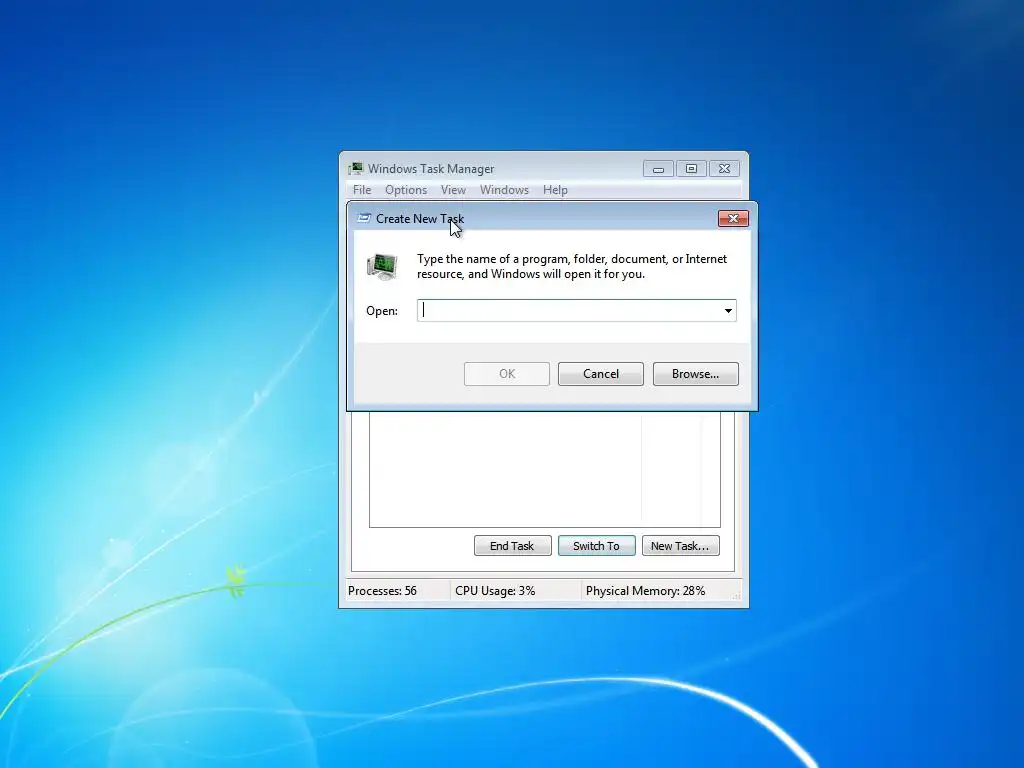Cancel the Create New Task dialog
This screenshot has height=768, width=1024.
coord(601,374)
